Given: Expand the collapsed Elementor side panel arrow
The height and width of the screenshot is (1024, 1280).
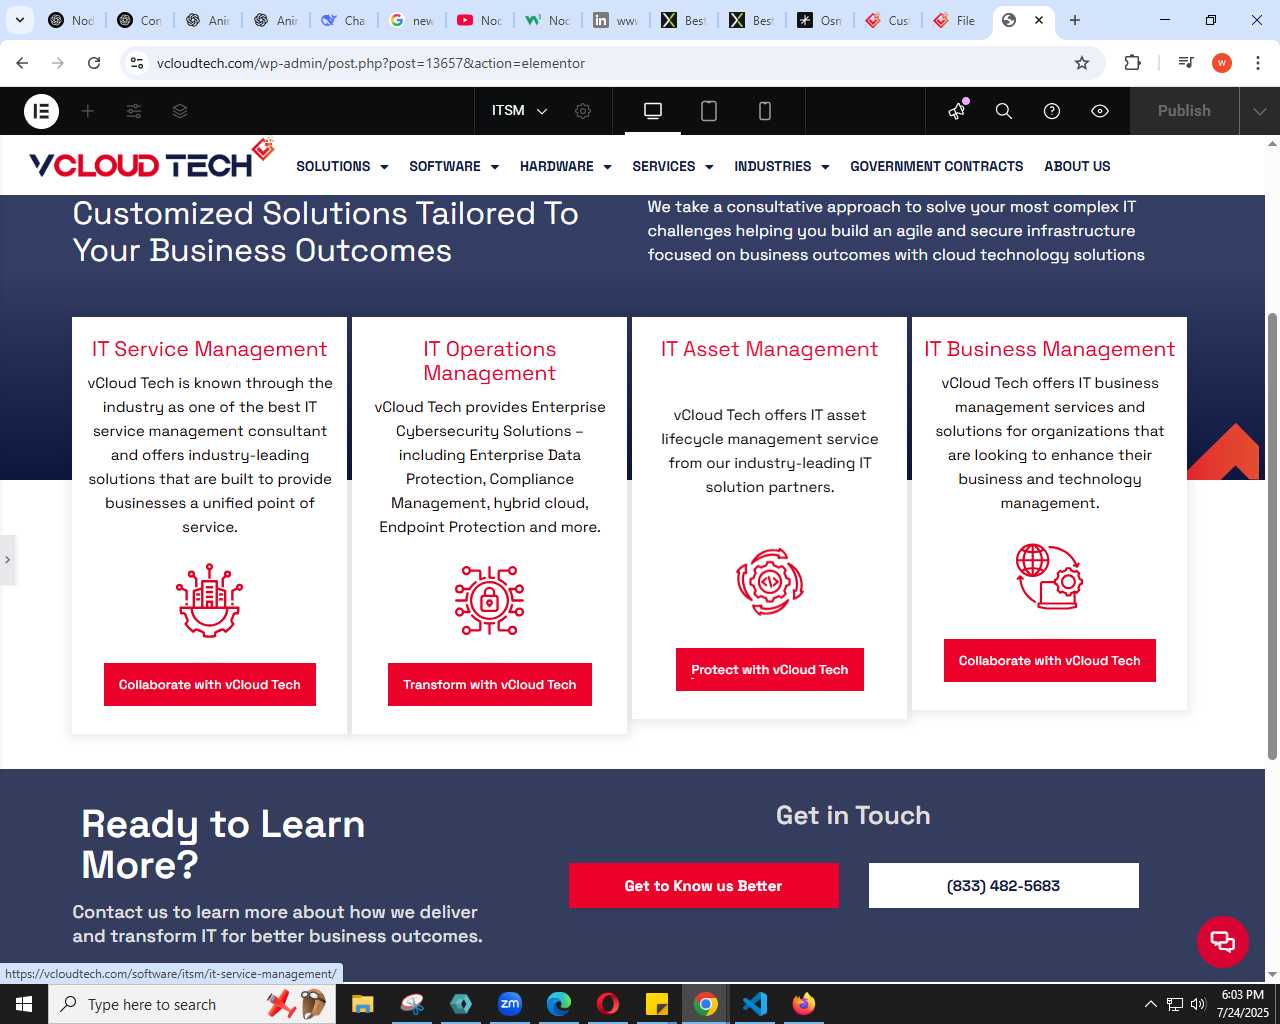Looking at the screenshot, I should click(8, 560).
